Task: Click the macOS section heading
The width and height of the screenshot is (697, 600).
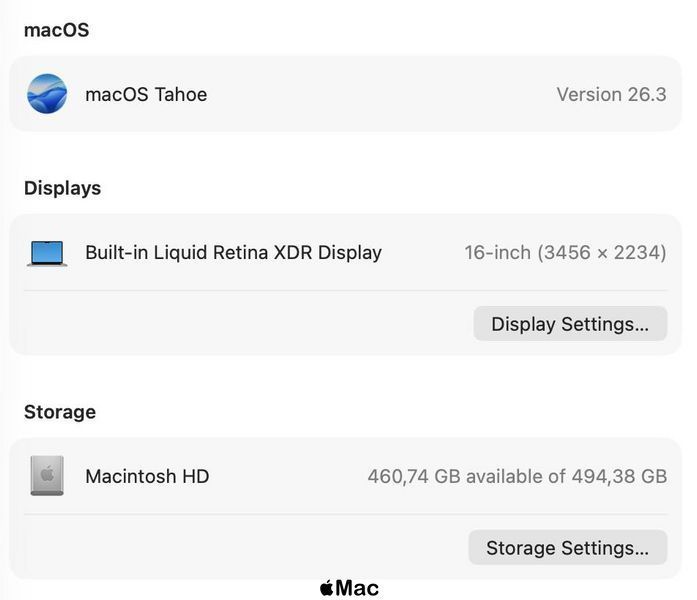Action: (56, 30)
